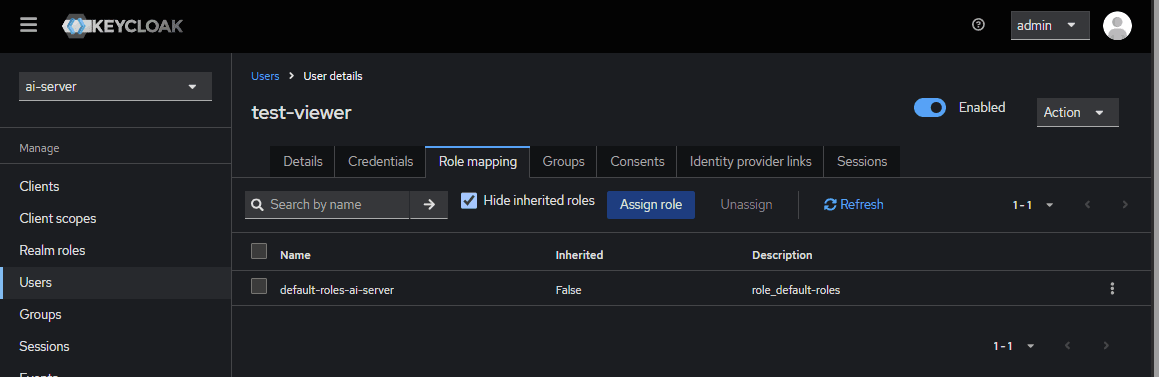Click the Unassign button
Screen dimensions: 1159x377
click(747, 205)
